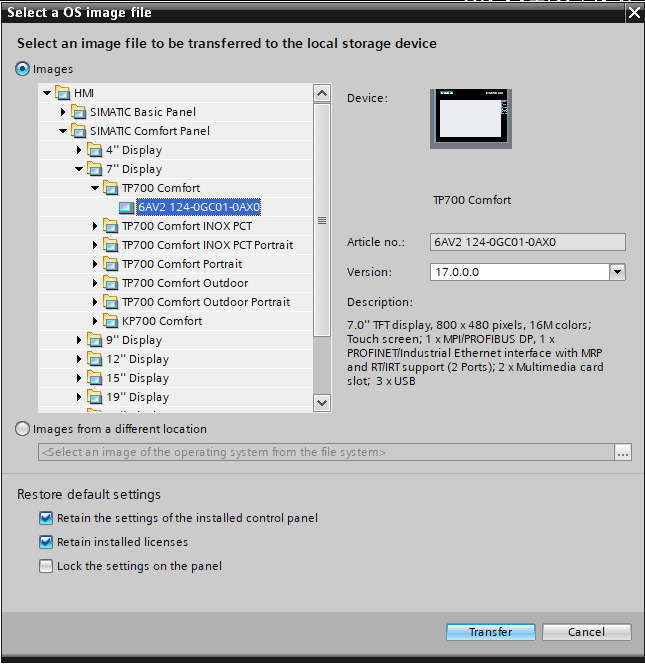Image resolution: width=645 pixels, height=664 pixels.
Task: Click the TP700 Comfort folder icon
Action: (x=111, y=188)
